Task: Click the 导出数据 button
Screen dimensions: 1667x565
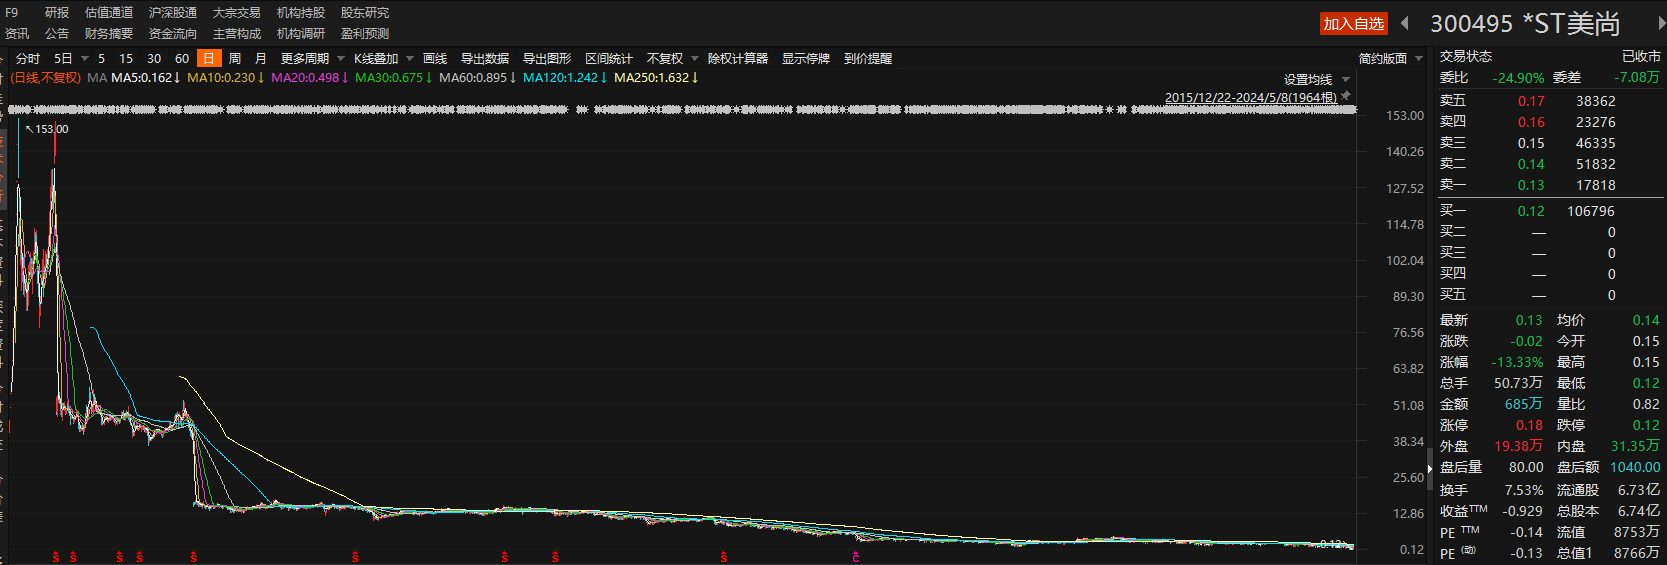Action: pyautogui.click(x=485, y=58)
